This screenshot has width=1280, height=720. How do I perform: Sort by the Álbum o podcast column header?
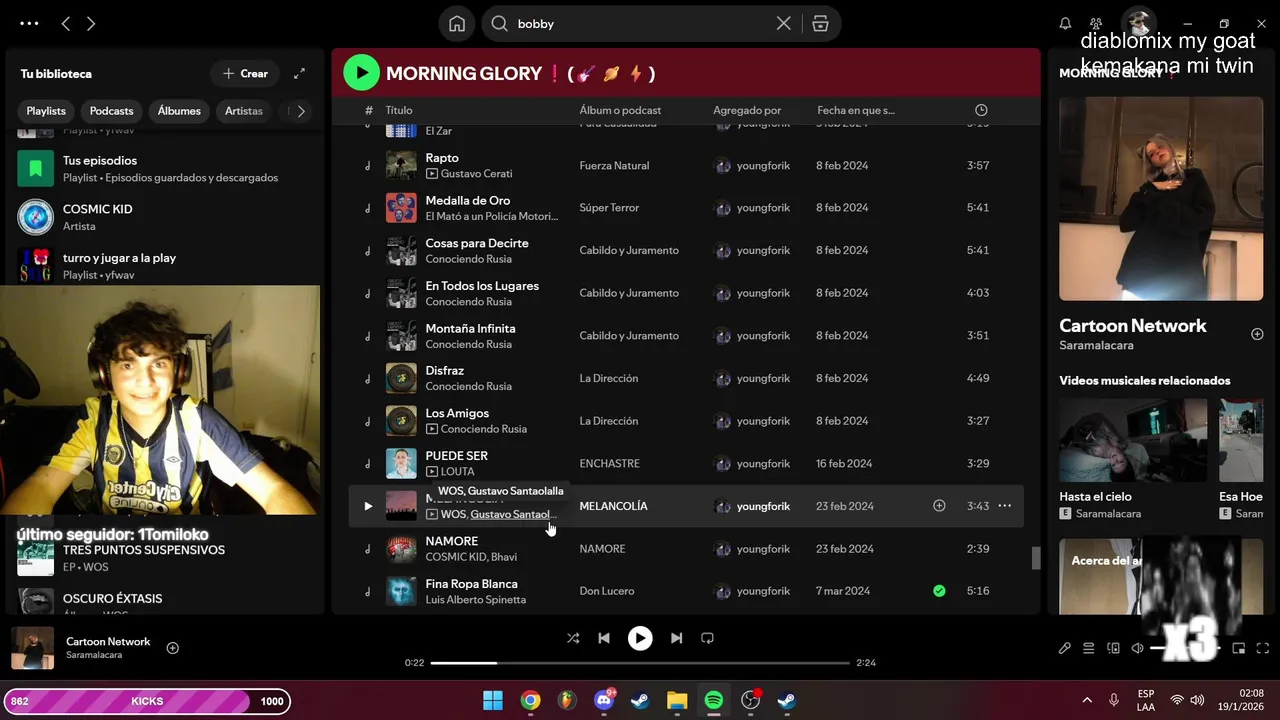tap(620, 110)
